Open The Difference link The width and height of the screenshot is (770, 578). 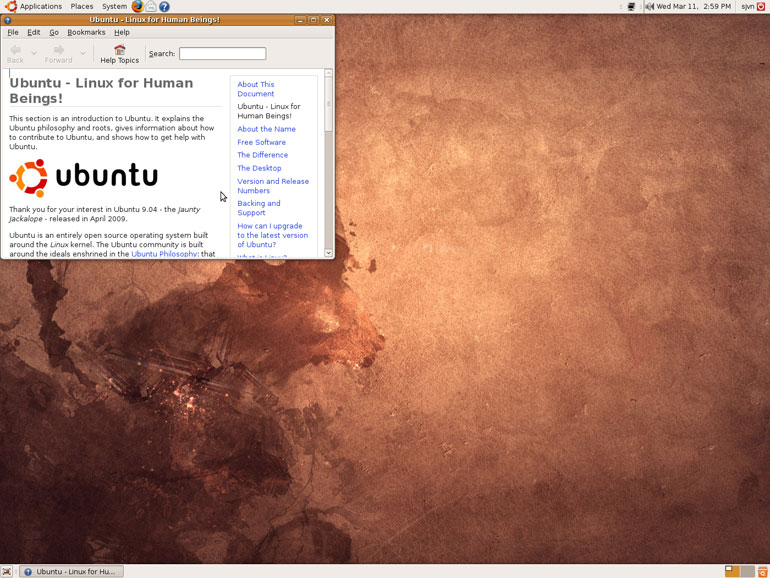click(262, 155)
